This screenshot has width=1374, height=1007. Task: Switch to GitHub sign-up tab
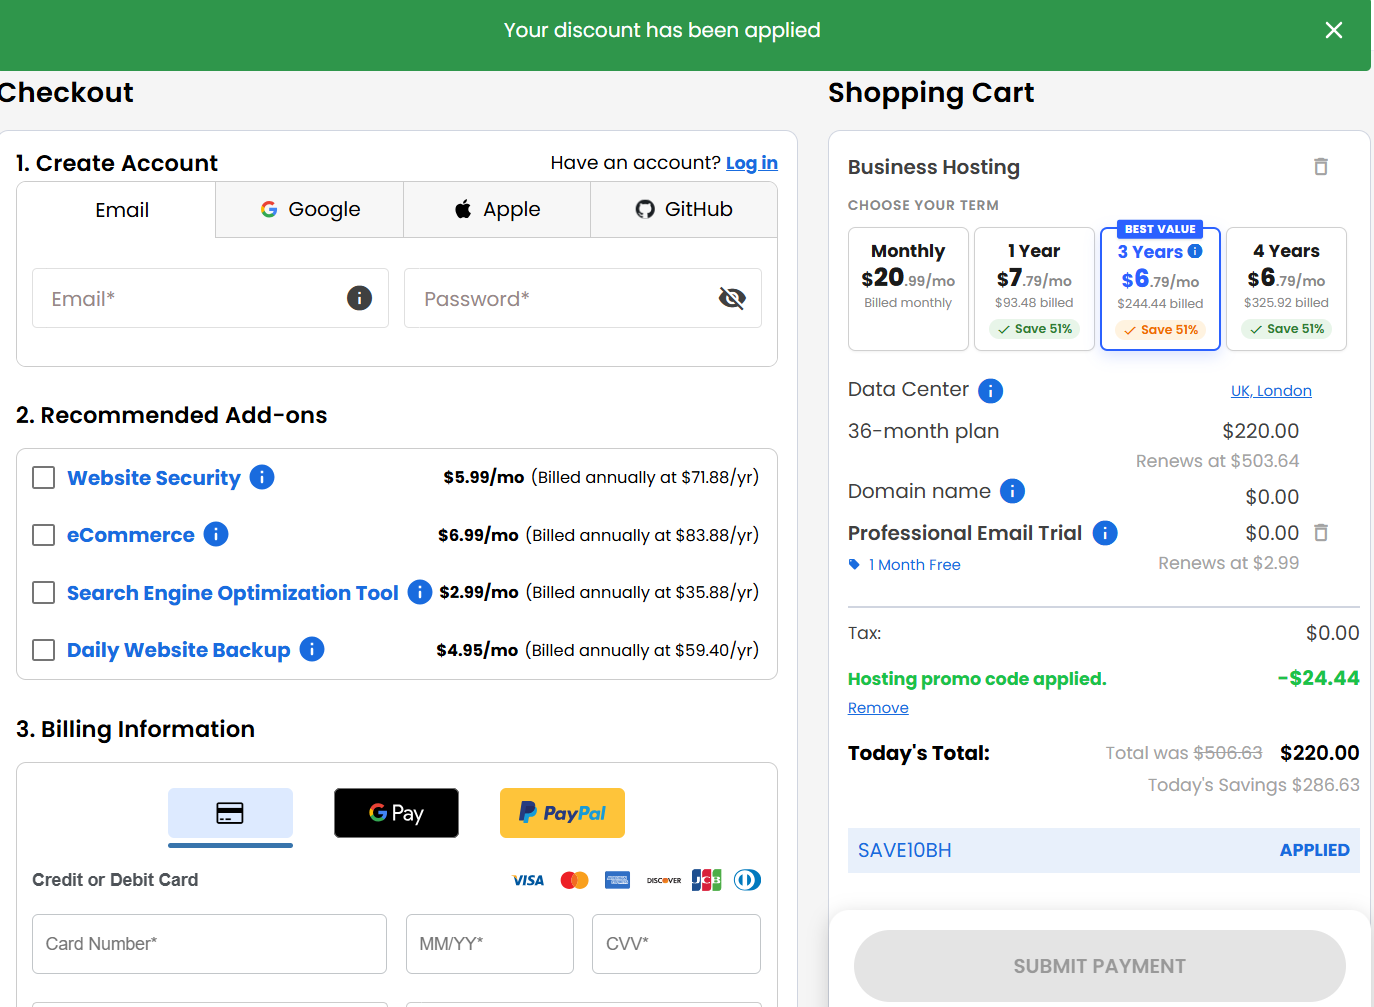tap(684, 210)
